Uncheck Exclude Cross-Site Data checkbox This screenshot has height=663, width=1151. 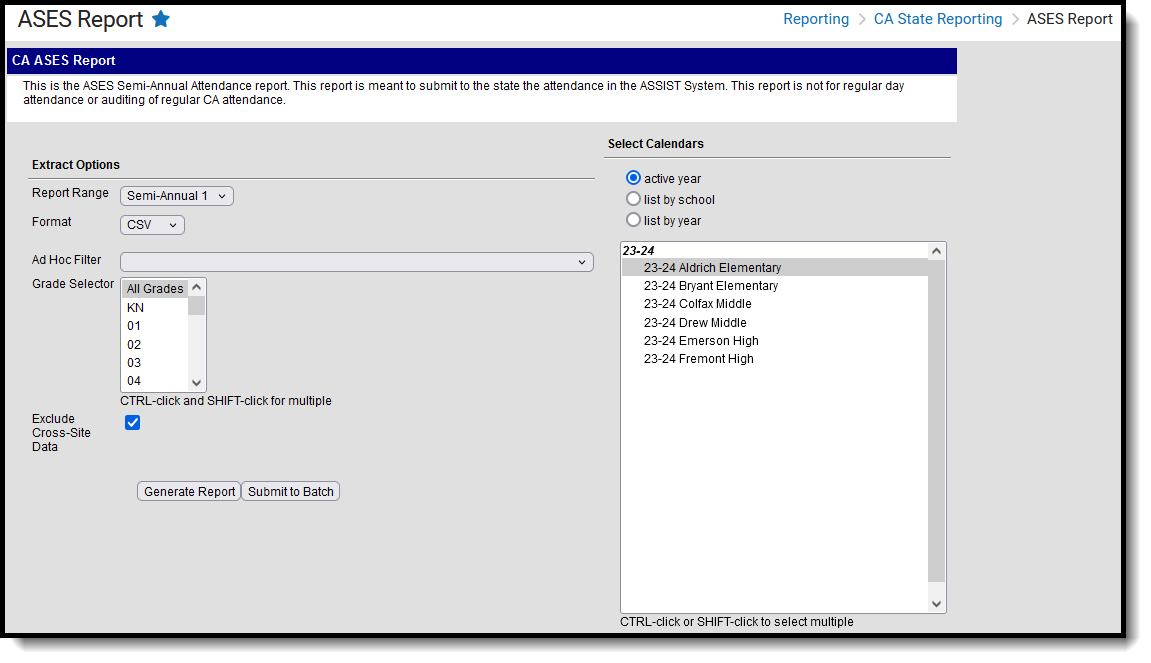(x=132, y=423)
